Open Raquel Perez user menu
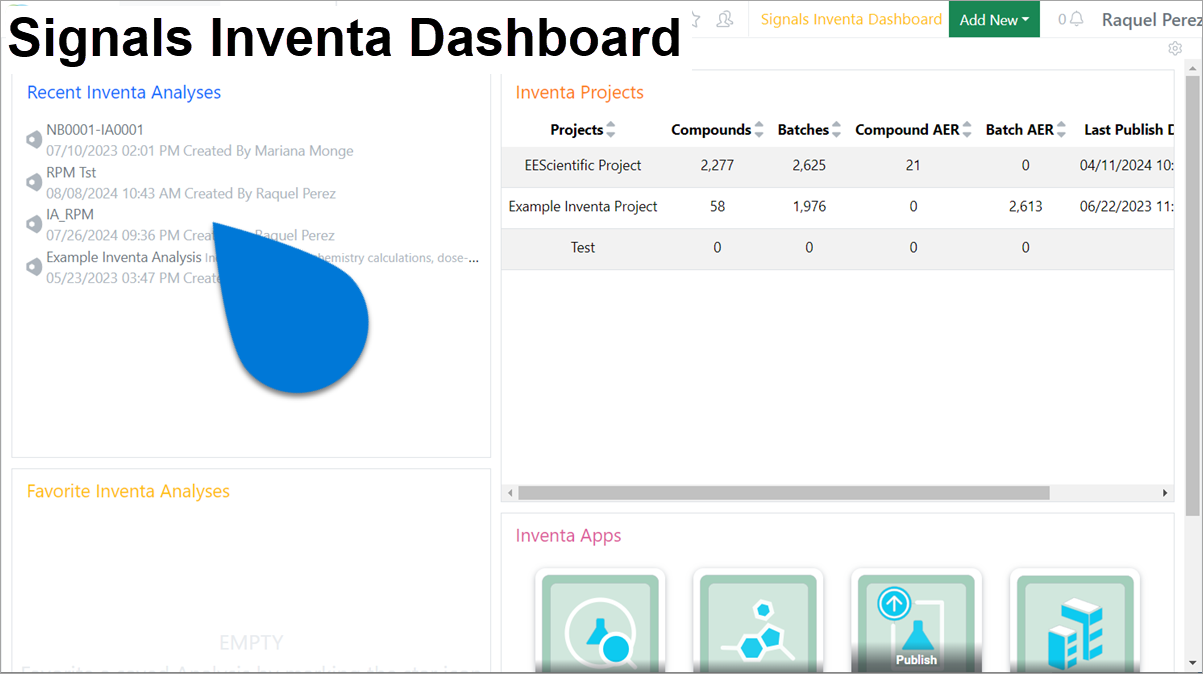Image resolution: width=1203 pixels, height=674 pixels. pyautogui.click(x=1151, y=19)
